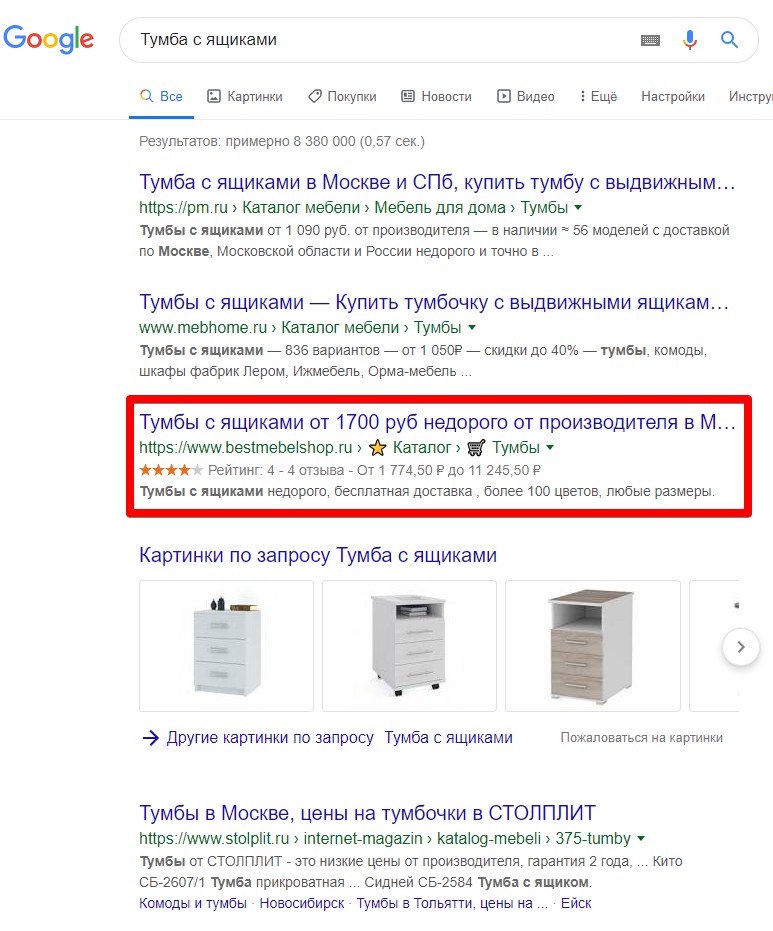Go to the Видео tab

click(526, 97)
